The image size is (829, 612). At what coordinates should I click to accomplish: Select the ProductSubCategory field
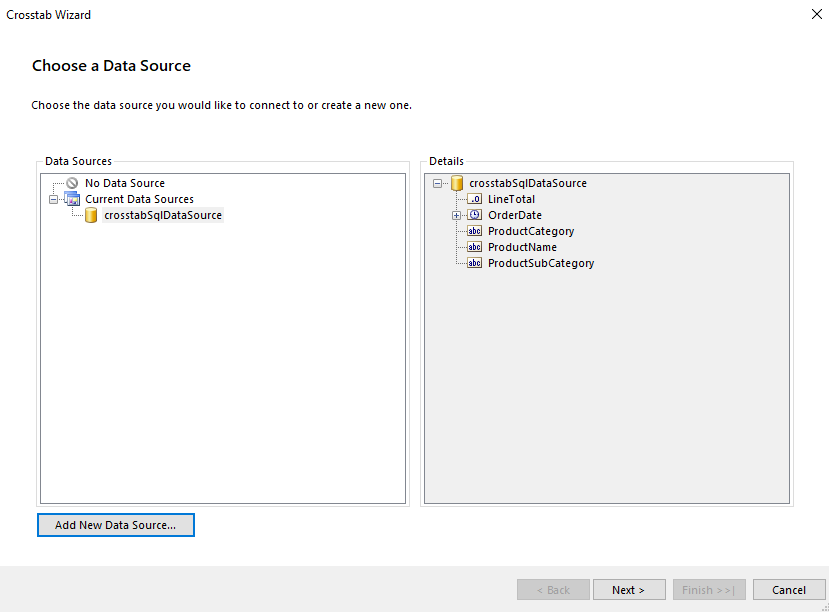[541, 263]
